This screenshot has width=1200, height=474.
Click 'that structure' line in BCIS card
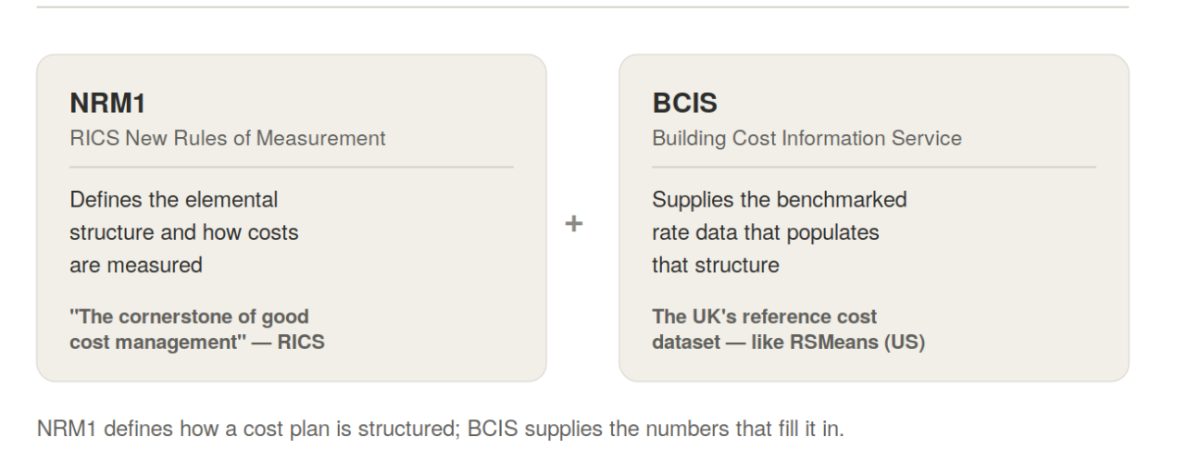(x=715, y=266)
